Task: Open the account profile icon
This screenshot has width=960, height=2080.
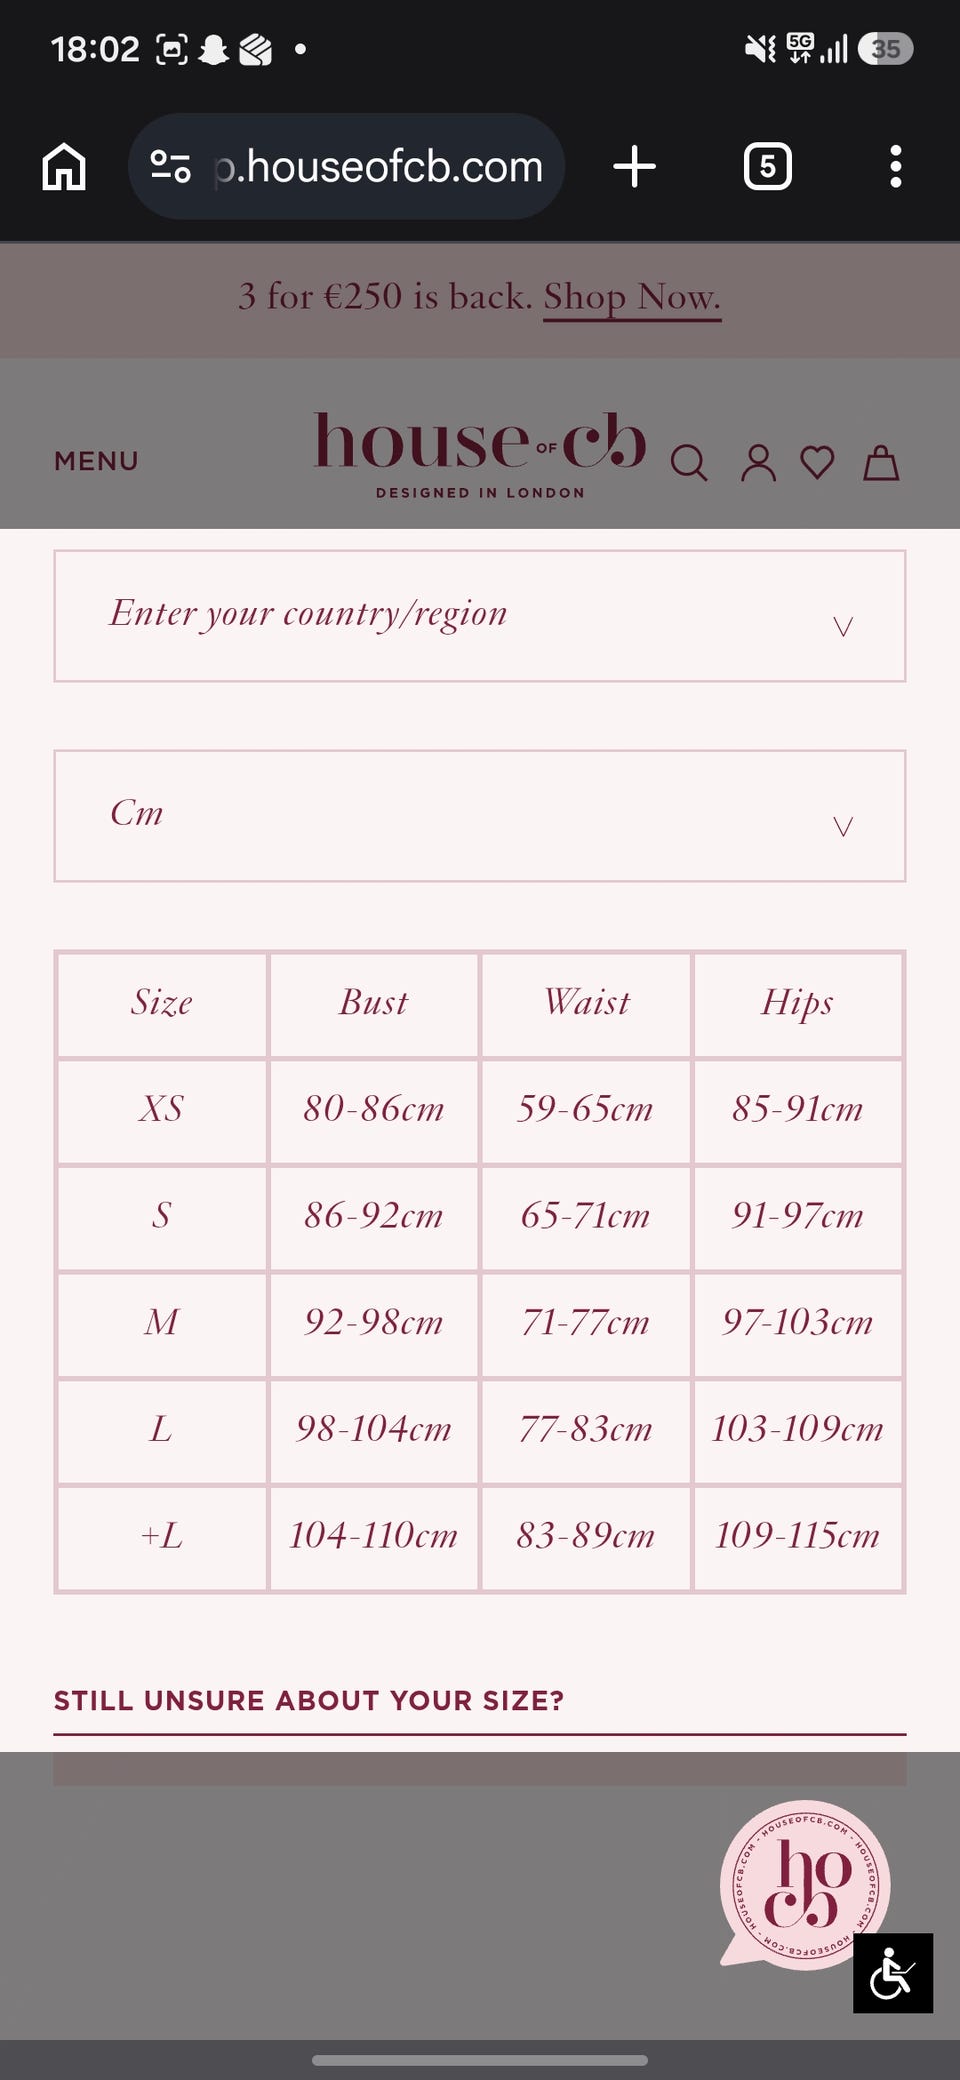Action: 758,463
